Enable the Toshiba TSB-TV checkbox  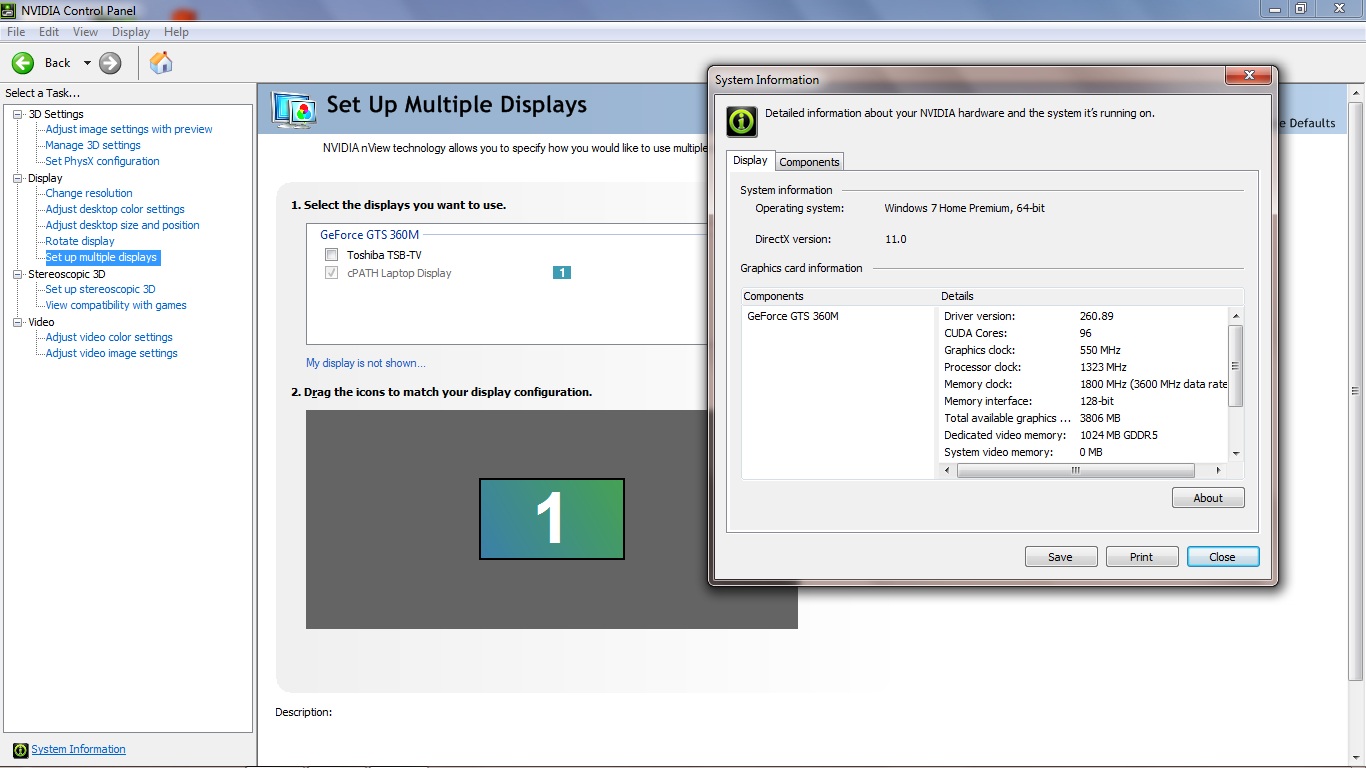[x=332, y=255]
